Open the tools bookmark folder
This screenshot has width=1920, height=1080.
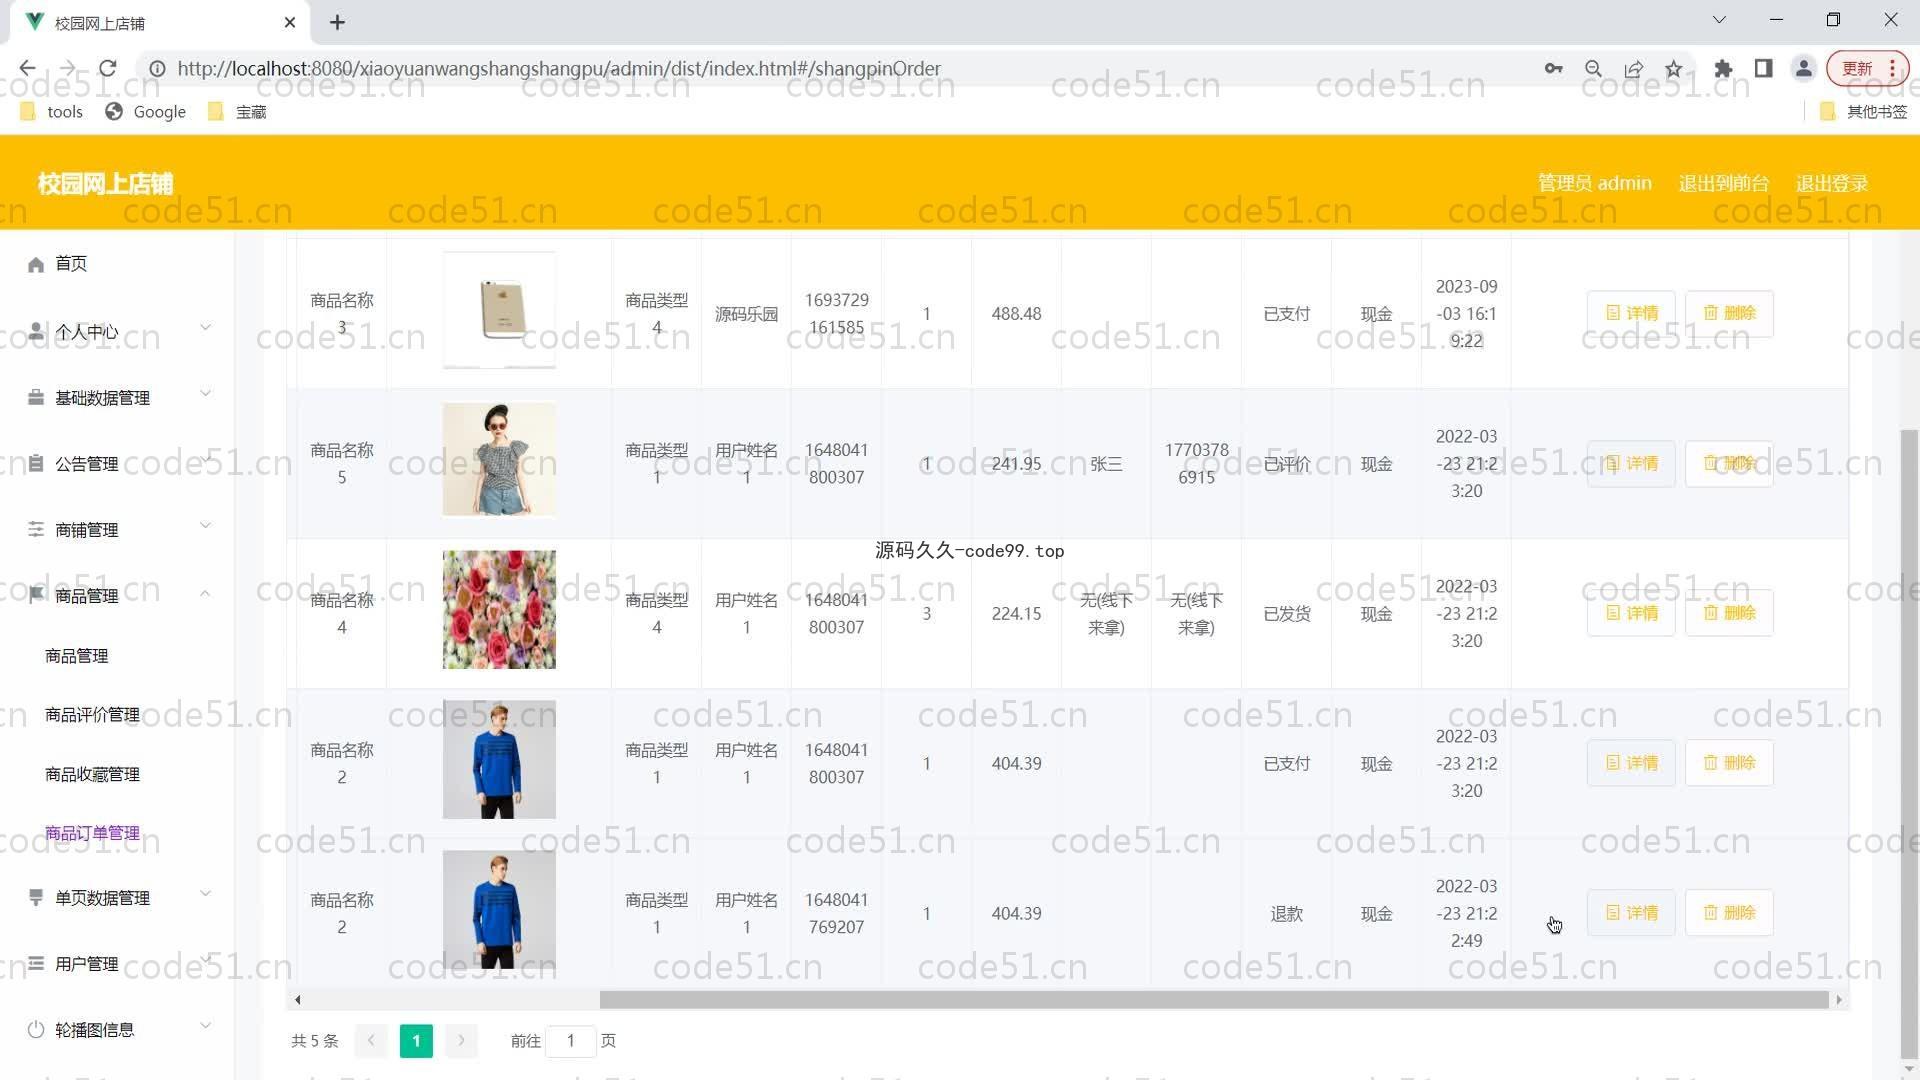[52, 112]
